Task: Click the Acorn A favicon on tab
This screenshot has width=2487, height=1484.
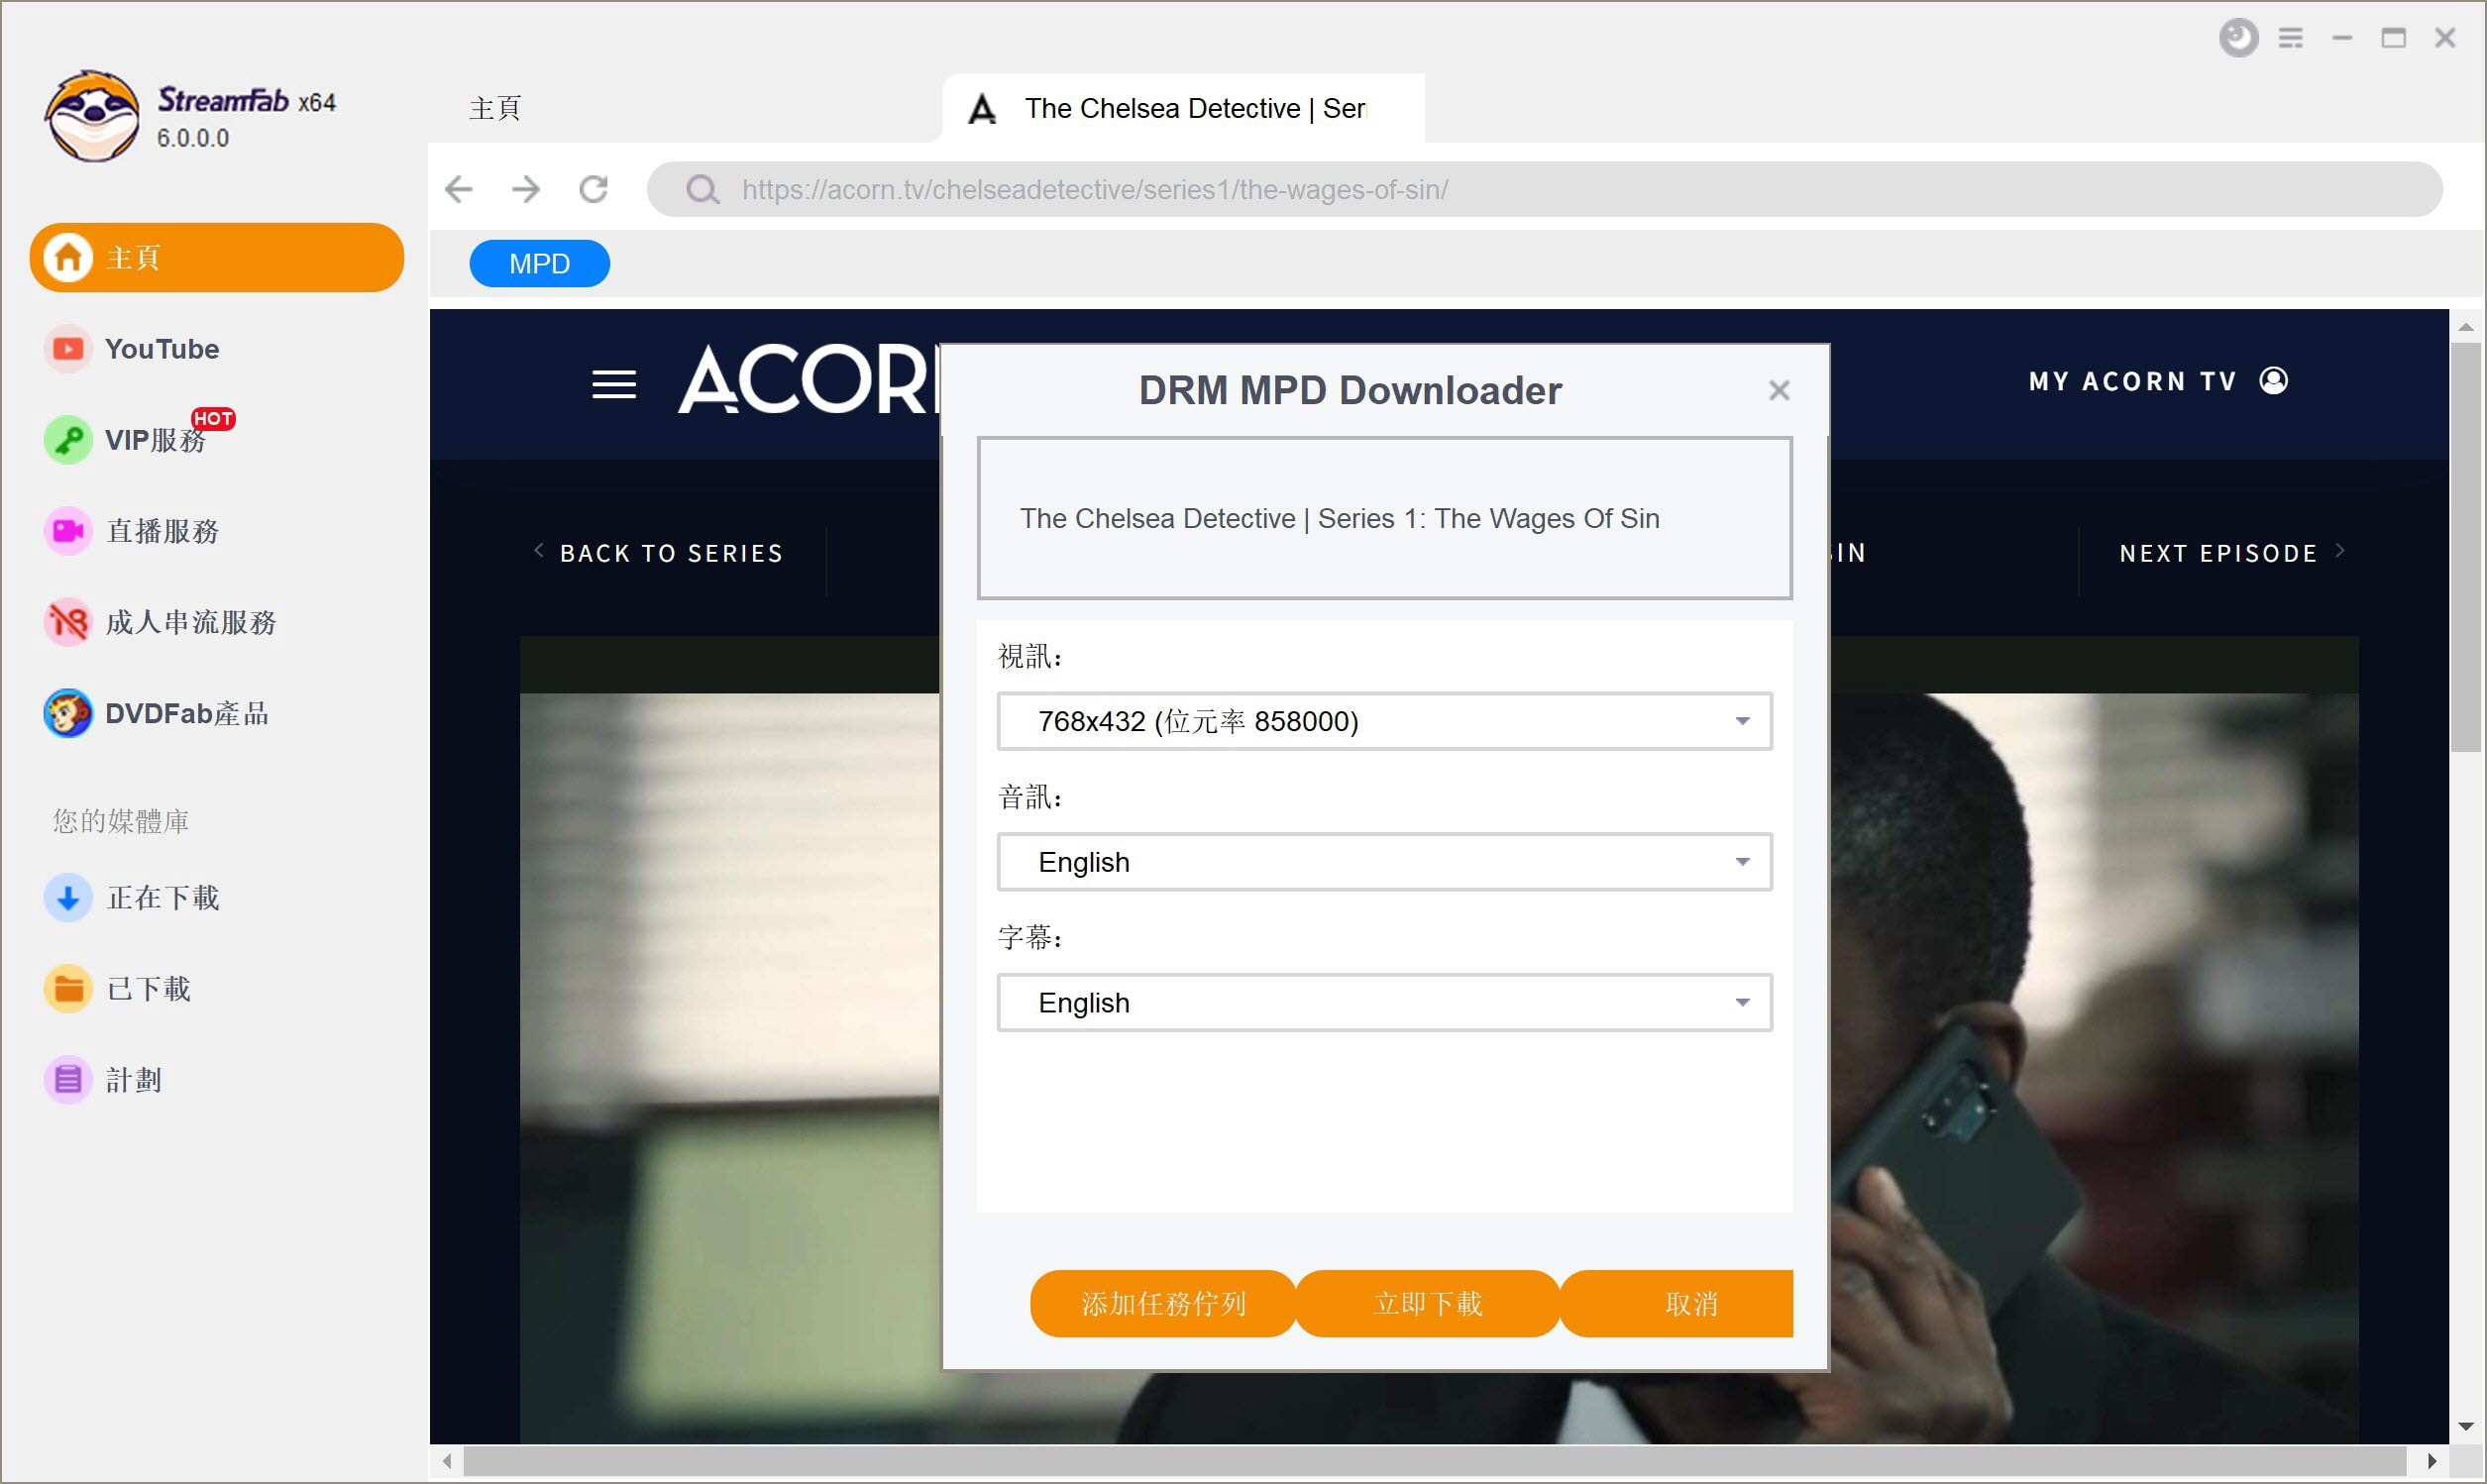Action: [982, 108]
